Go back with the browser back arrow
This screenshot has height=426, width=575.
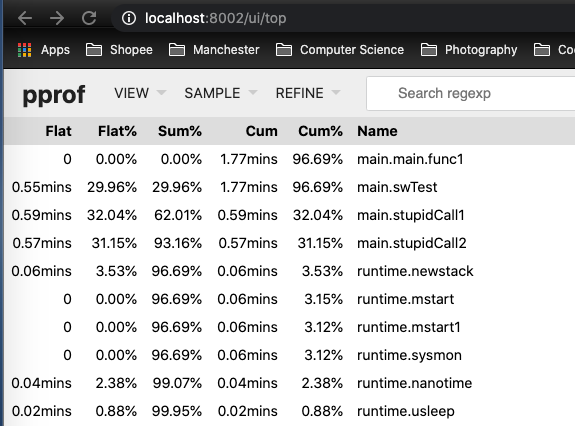[25, 18]
